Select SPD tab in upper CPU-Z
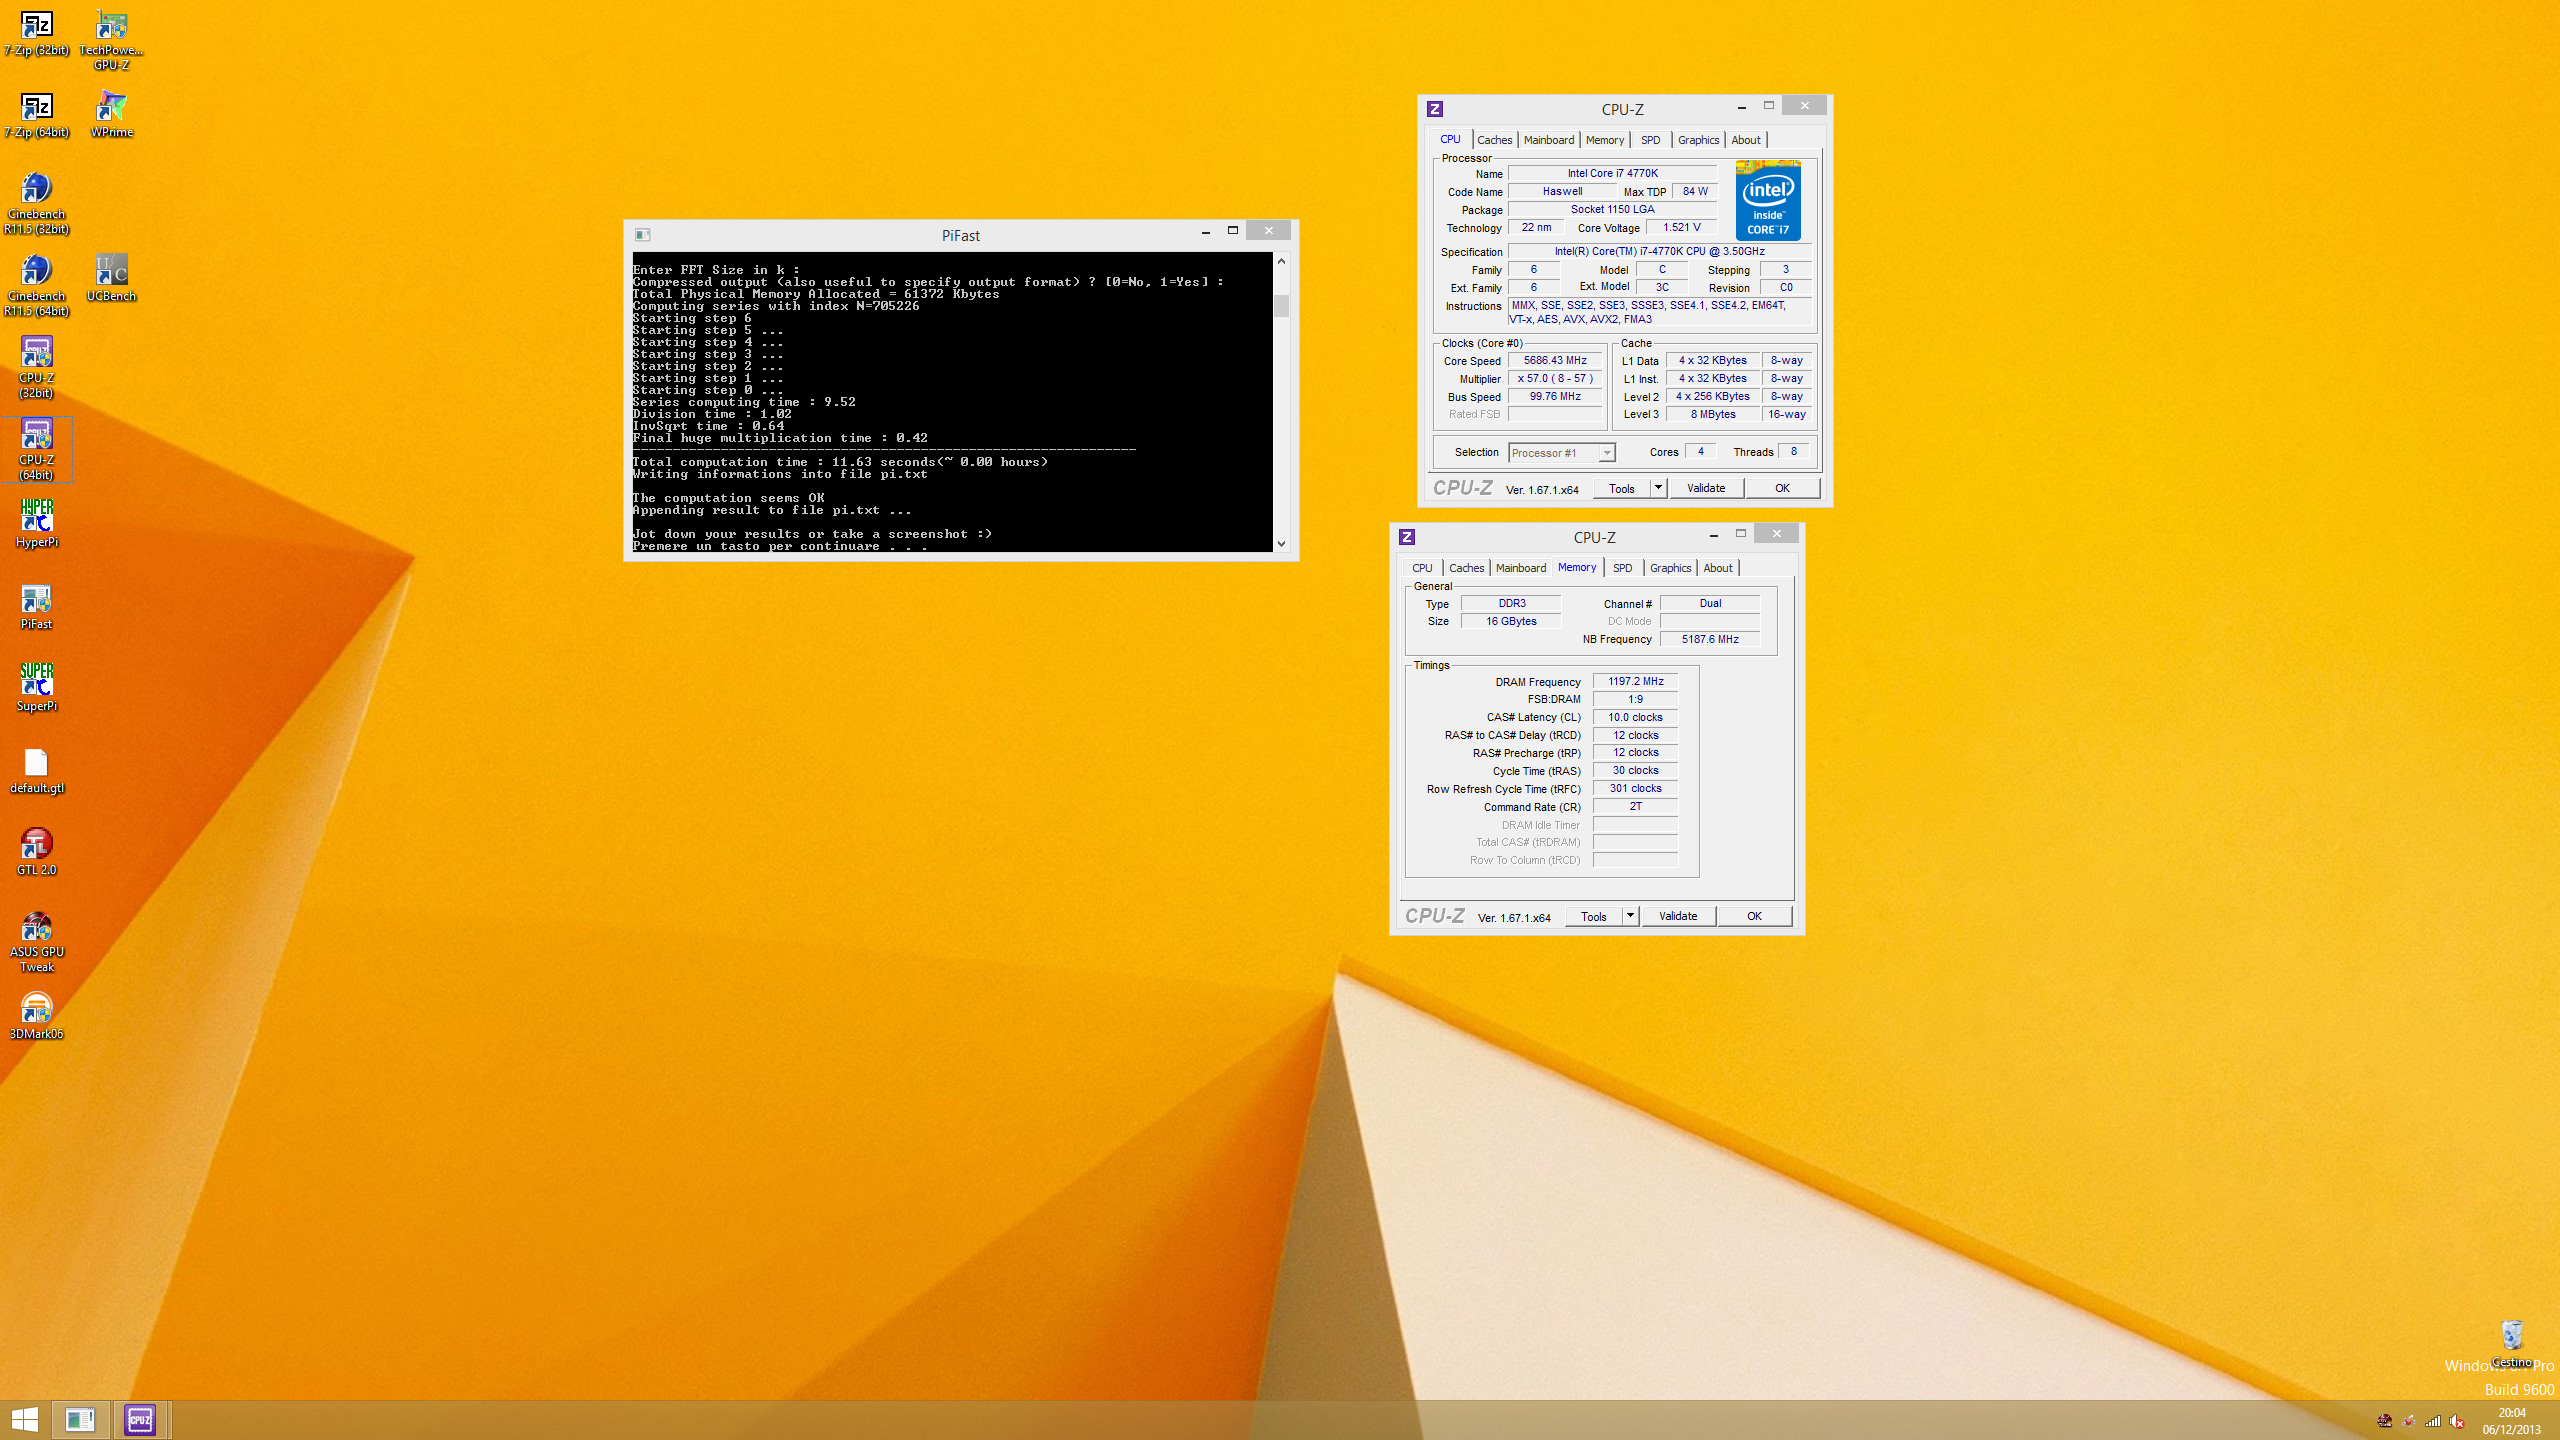 click(1650, 140)
